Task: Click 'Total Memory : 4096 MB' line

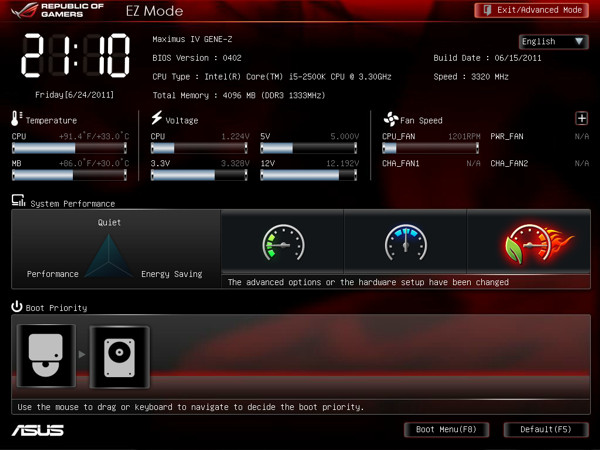Action: tap(239, 95)
